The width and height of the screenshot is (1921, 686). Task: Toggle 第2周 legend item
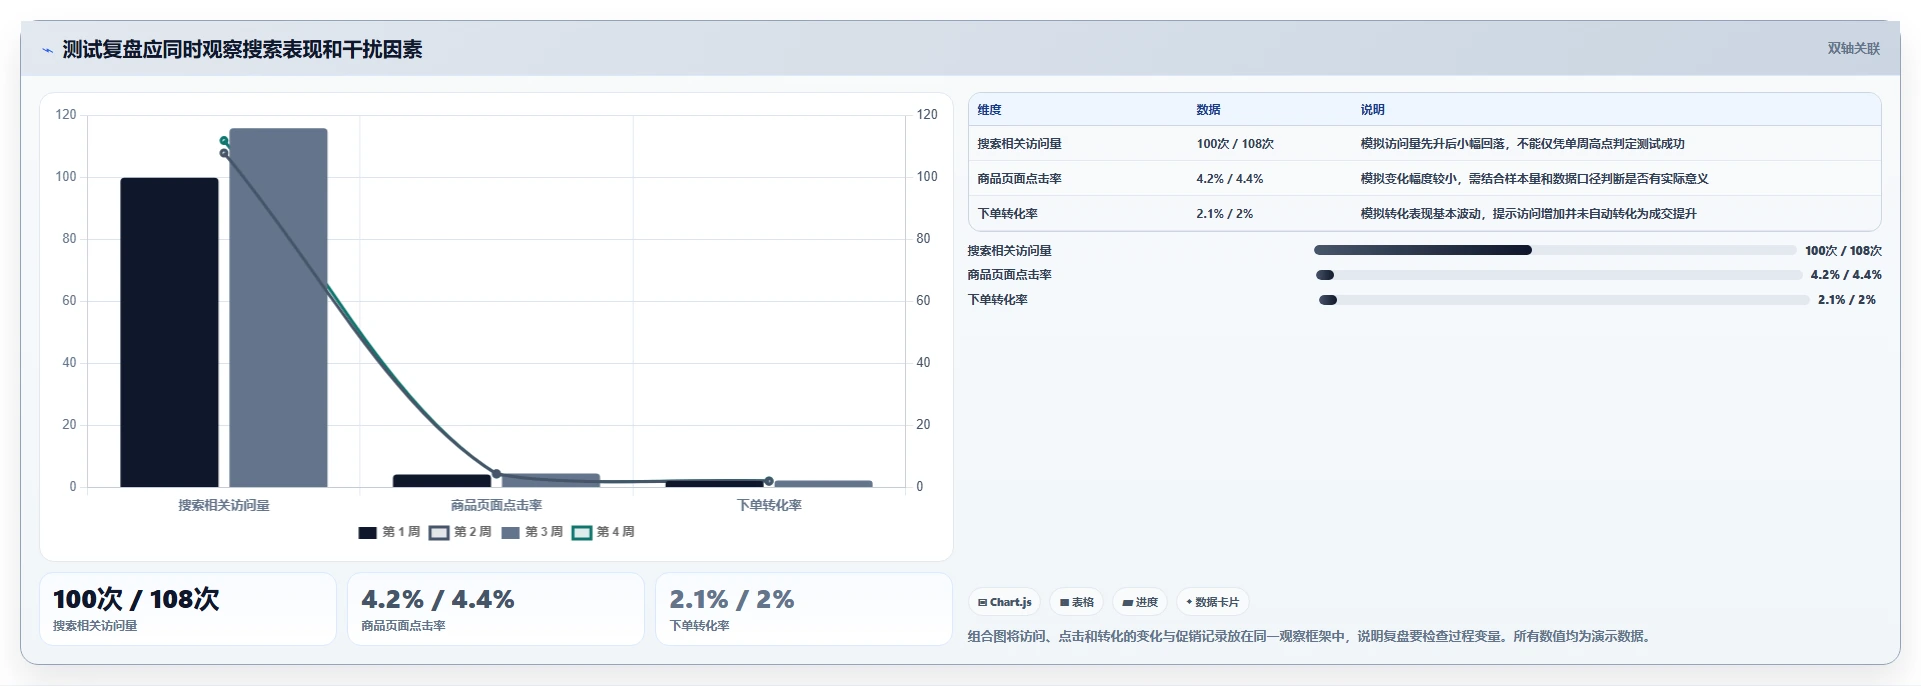460,532
